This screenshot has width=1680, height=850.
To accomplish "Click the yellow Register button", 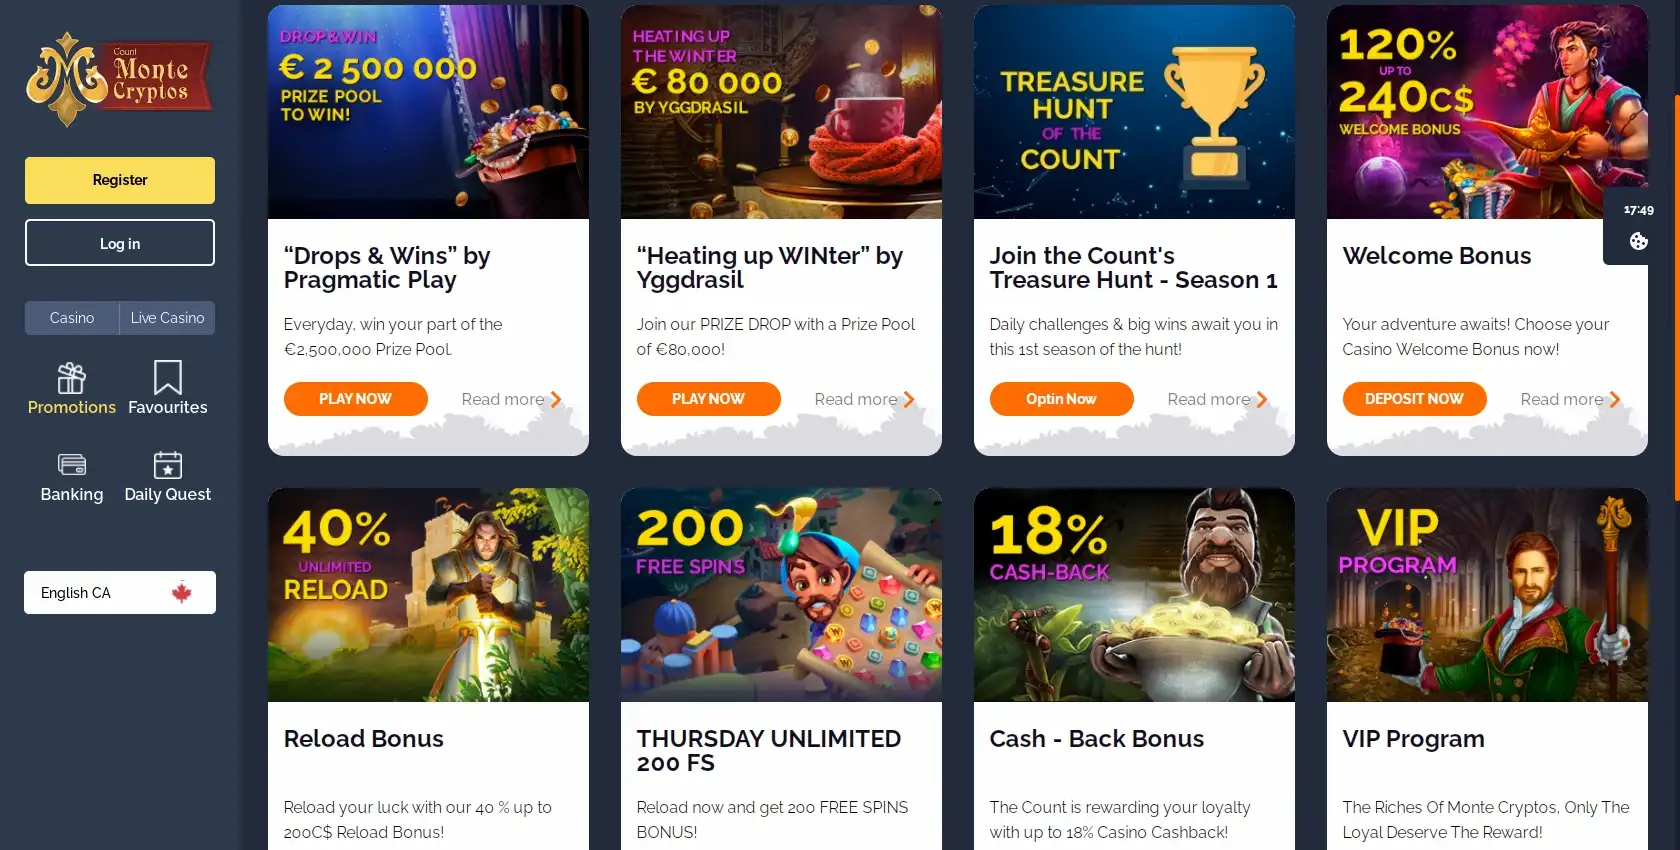I will point(120,180).
